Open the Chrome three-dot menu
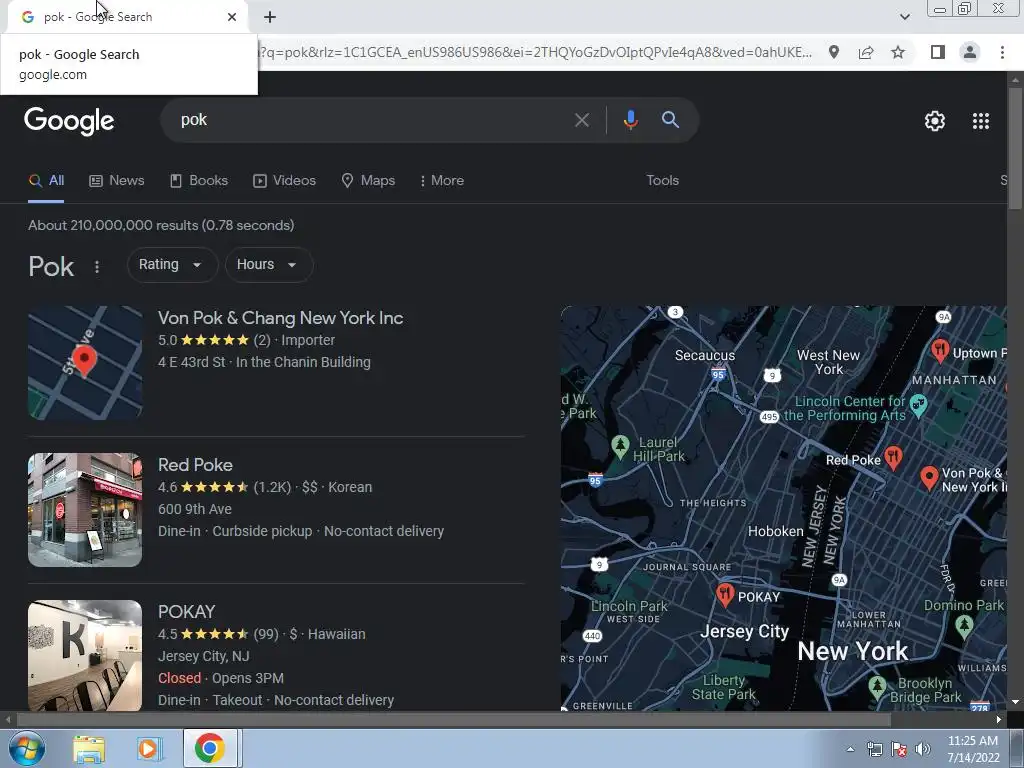The height and width of the screenshot is (768, 1024). tap(1002, 52)
